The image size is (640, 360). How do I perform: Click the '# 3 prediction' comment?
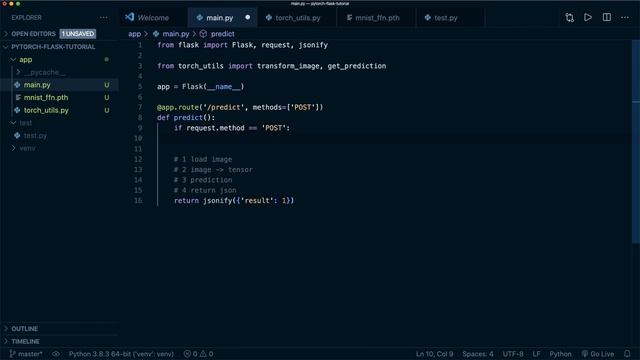pyautogui.click(x=203, y=180)
